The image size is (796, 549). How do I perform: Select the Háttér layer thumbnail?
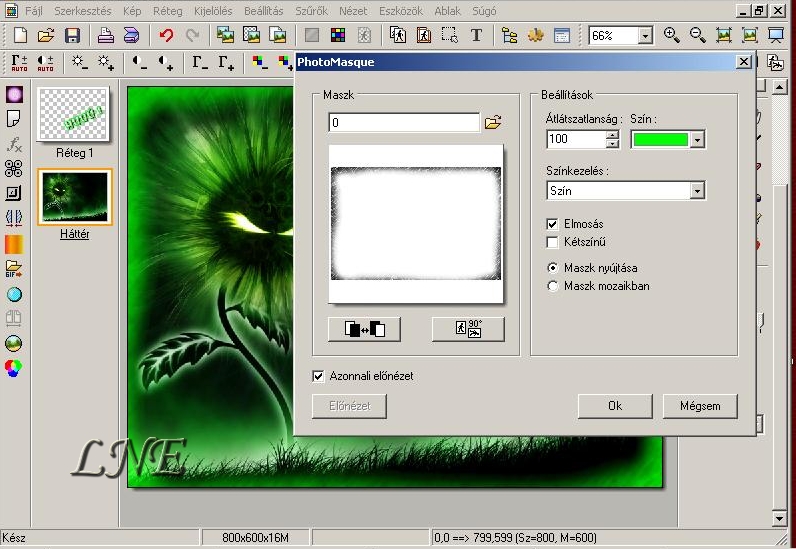click(x=75, y=197)
